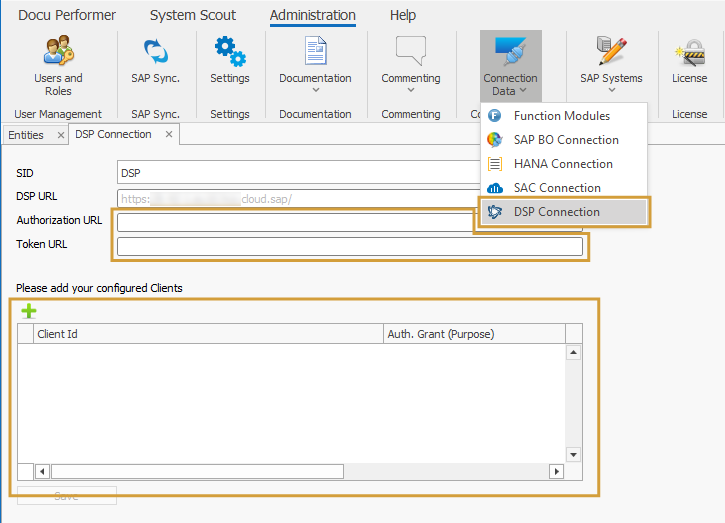Switch to the System Scout tab

(193, 15)
